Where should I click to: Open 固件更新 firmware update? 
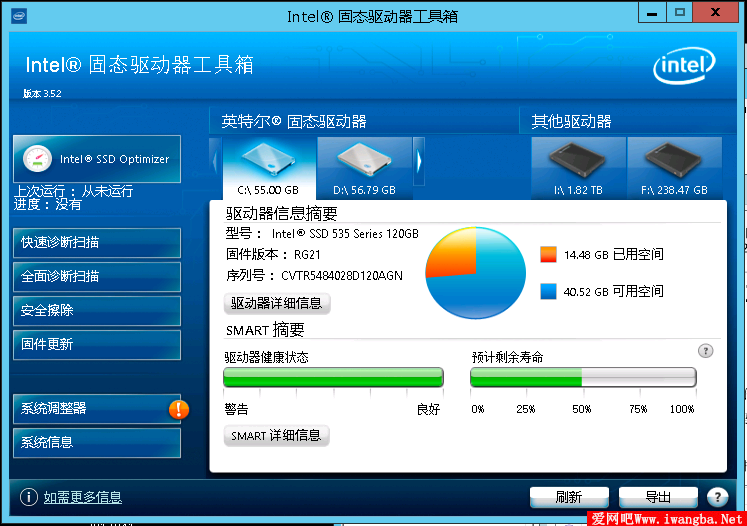coord(97,344)
